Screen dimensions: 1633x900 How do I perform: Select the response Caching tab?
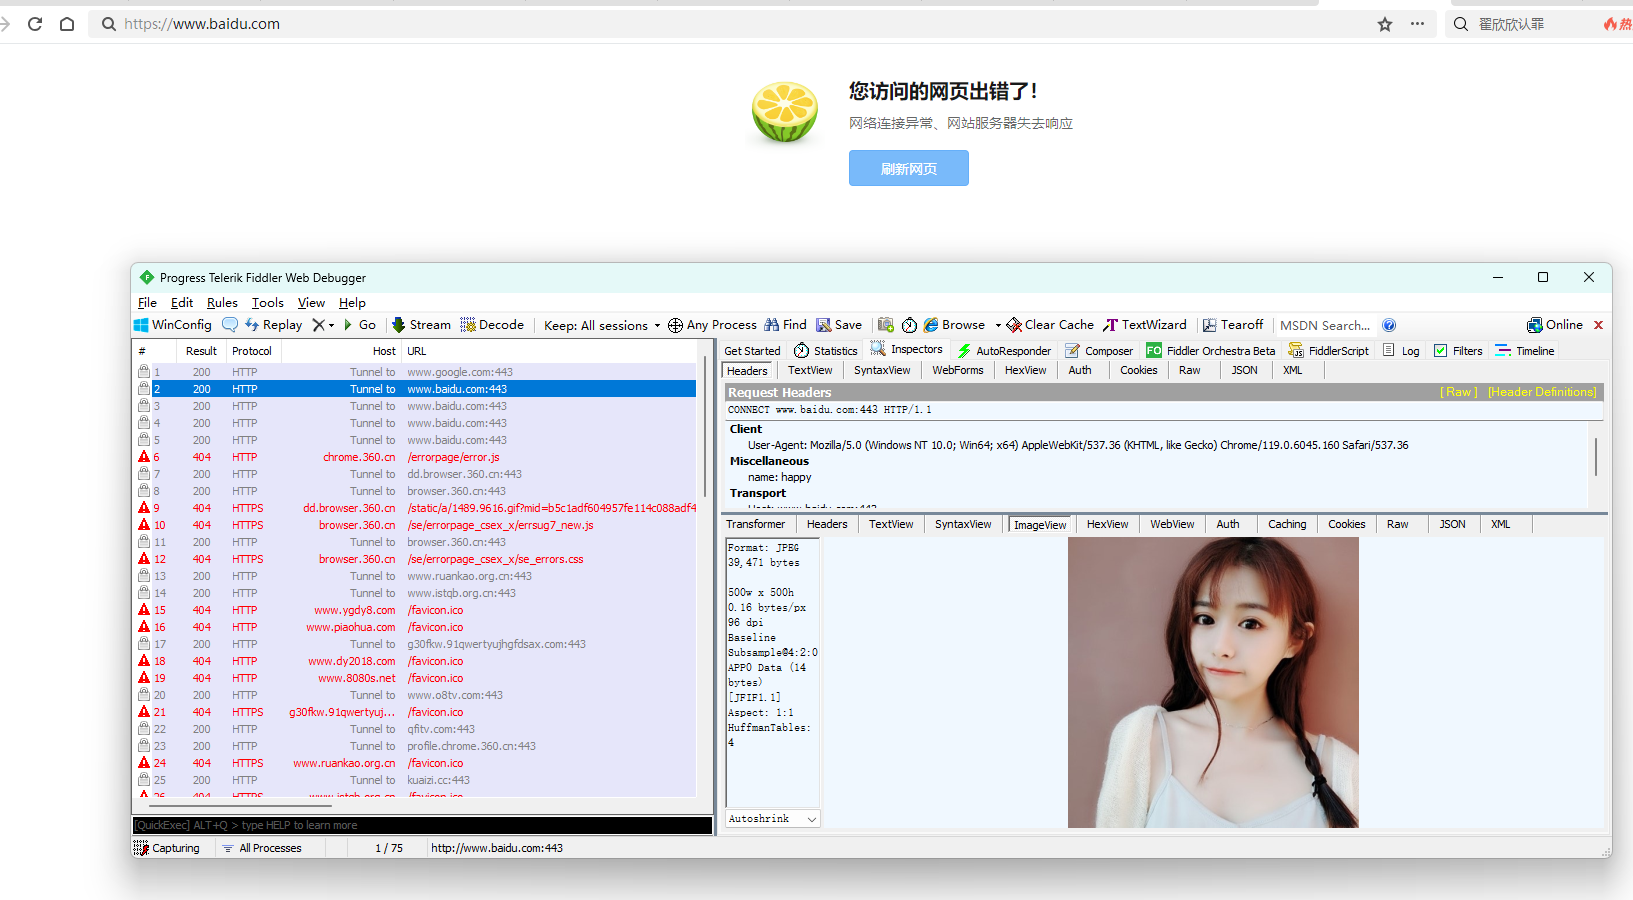coord(1287,524)
